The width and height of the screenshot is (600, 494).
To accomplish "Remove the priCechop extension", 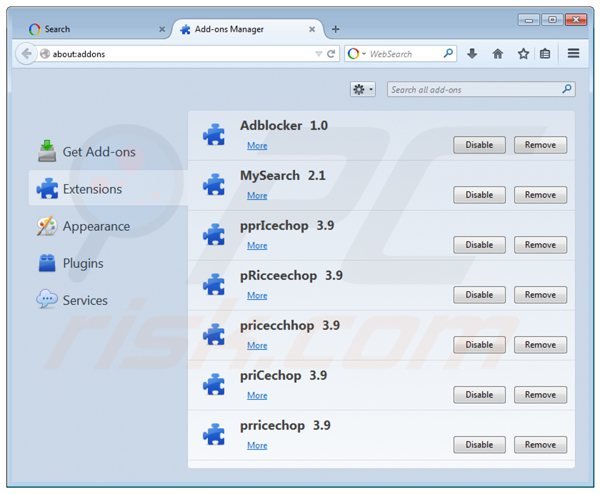I will tap(540, 395).
